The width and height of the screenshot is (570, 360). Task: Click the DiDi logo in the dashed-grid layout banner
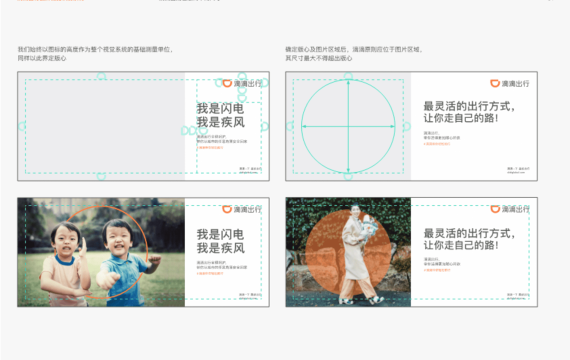pos(242,83)
